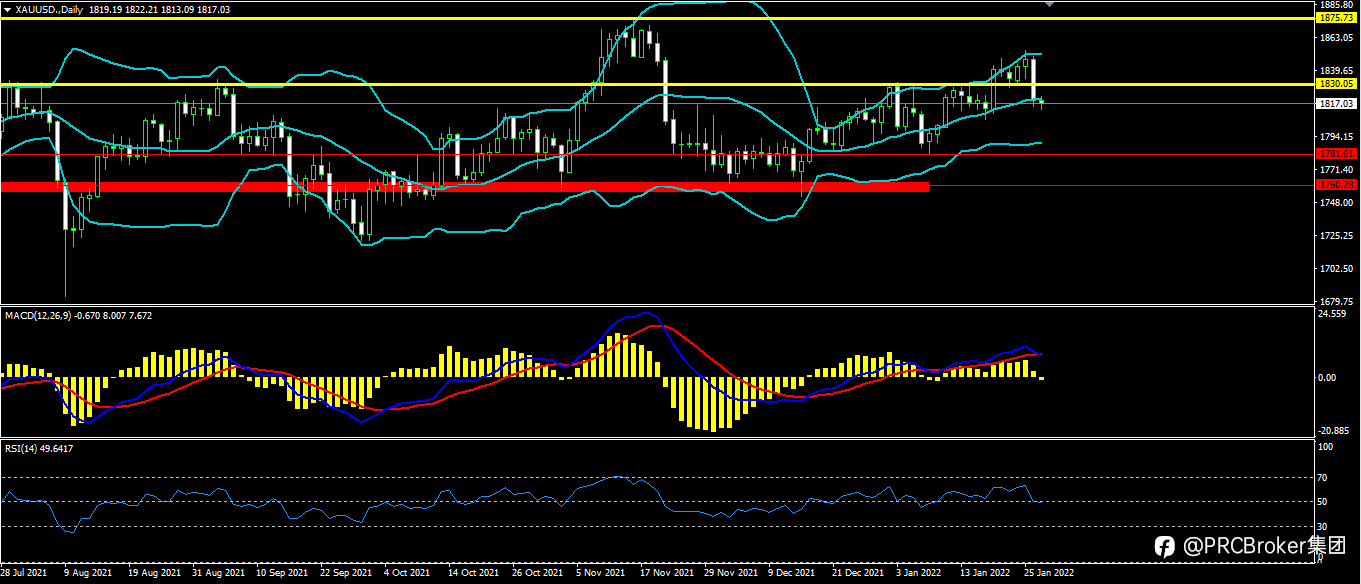Click the '9 Dec 2021' date label
Screen dimensions: 1361x584
(x=791, y=574)
